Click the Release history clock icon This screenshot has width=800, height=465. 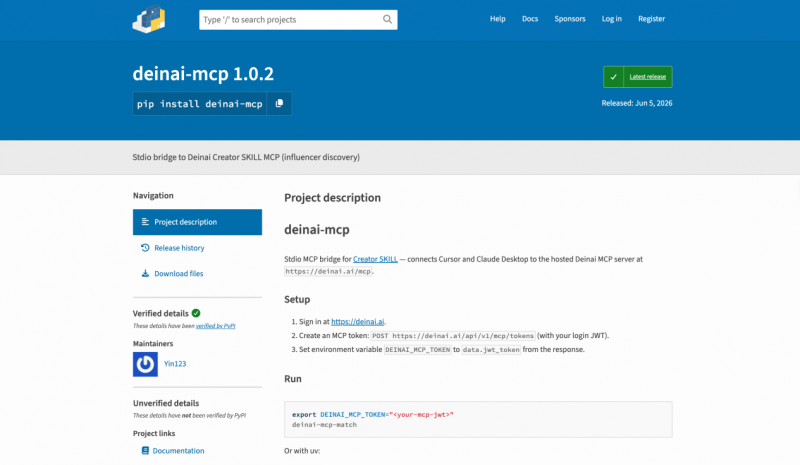145,248
